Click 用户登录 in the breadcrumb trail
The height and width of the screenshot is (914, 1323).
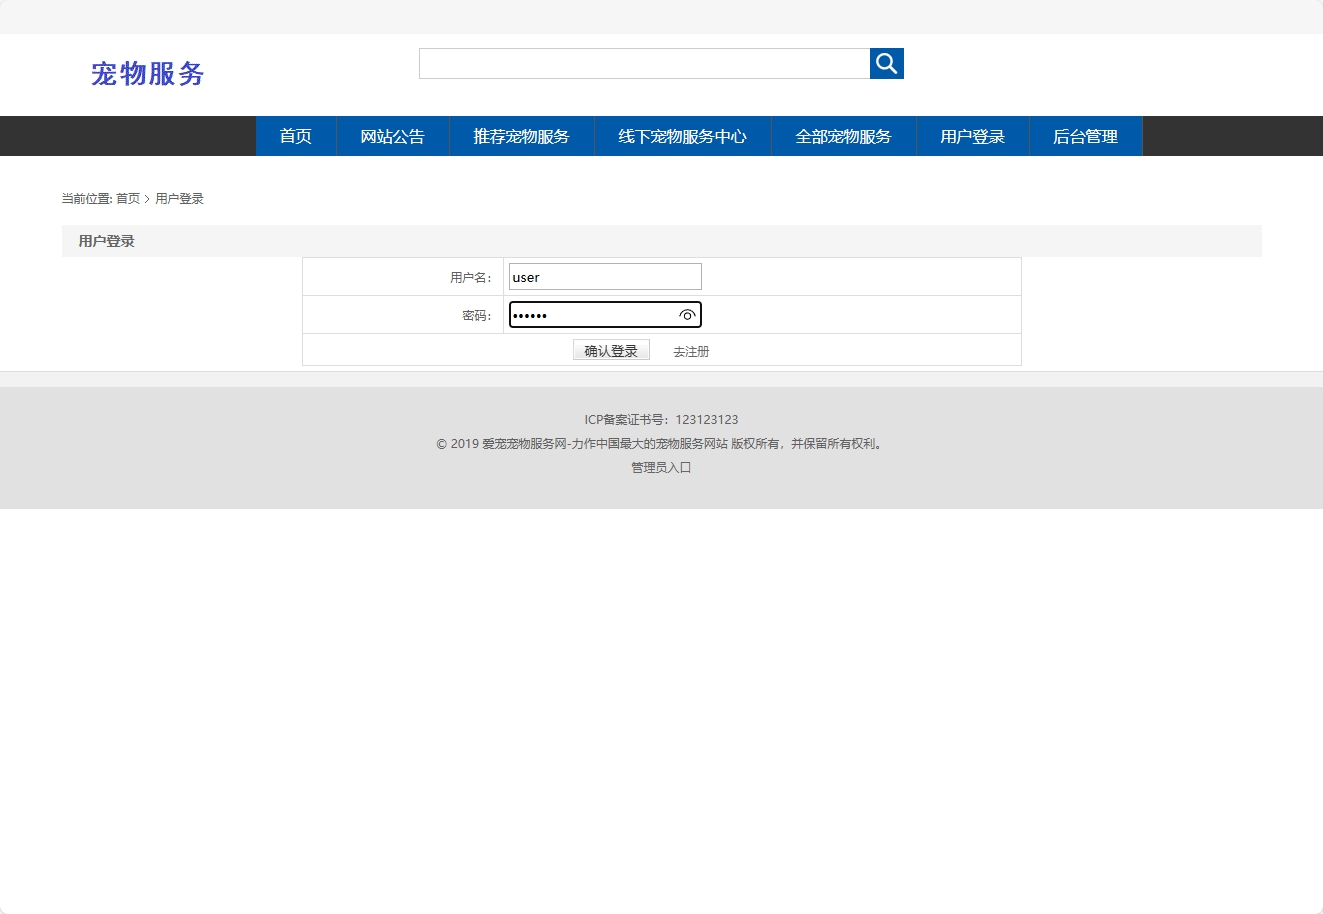pos(178,198)
